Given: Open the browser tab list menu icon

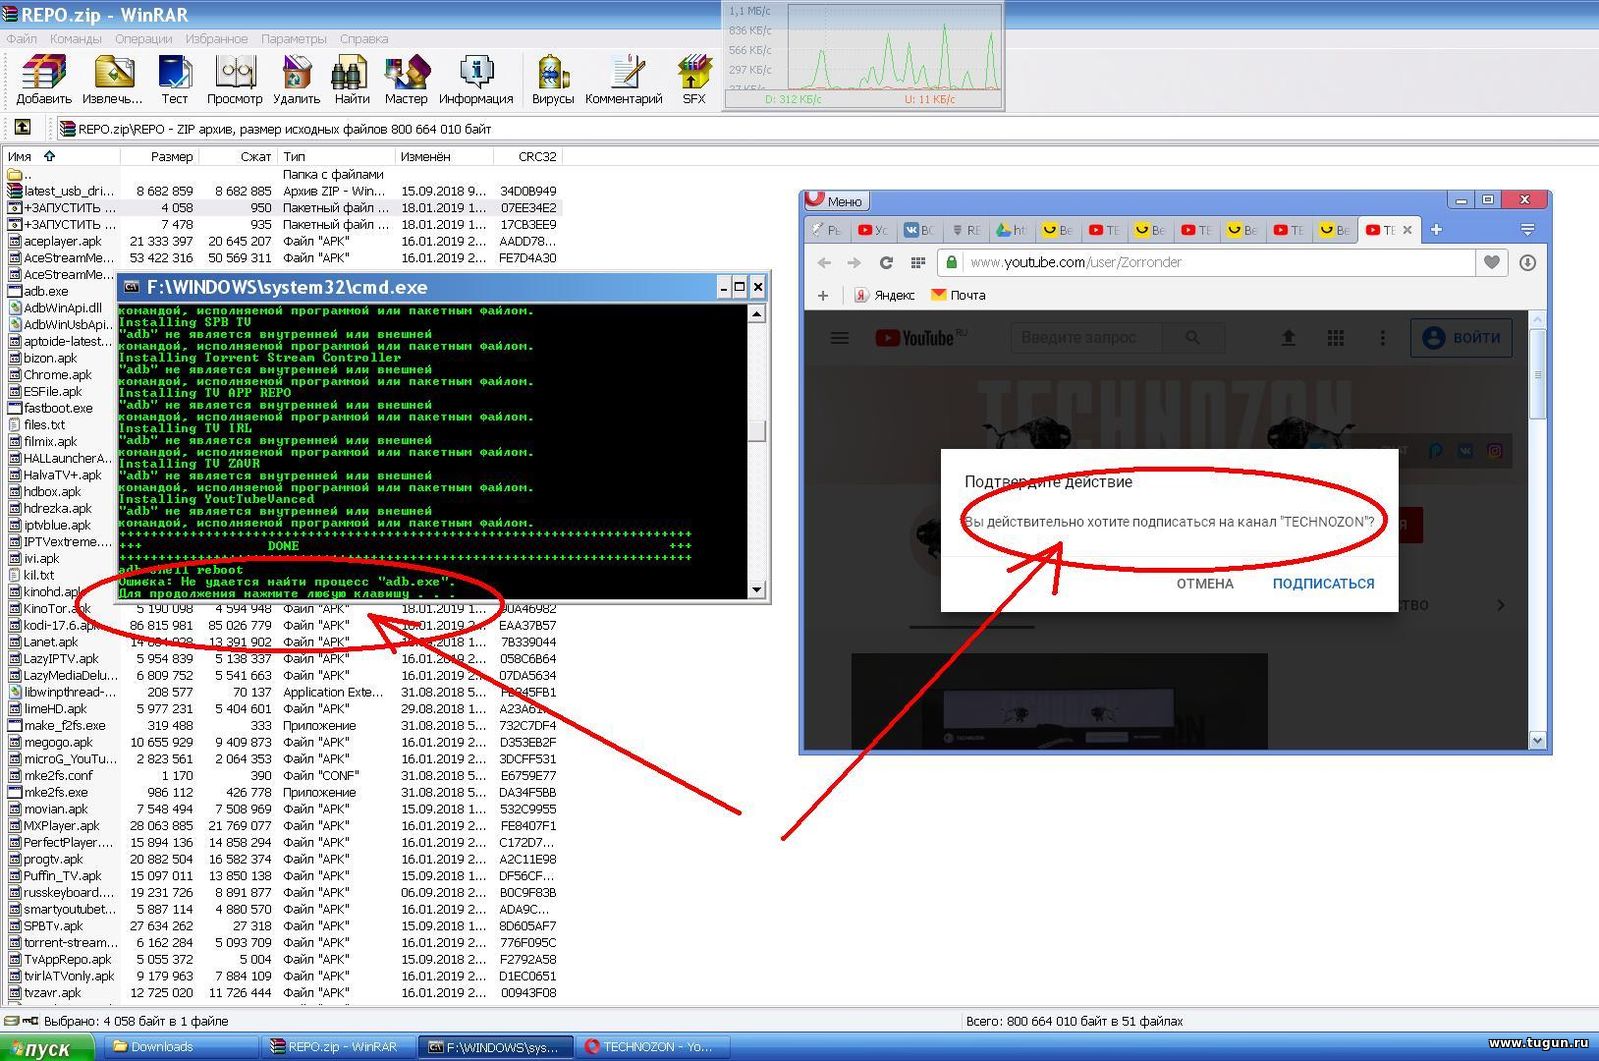Looking at the screenshot, I should [x=1528, y=230].
